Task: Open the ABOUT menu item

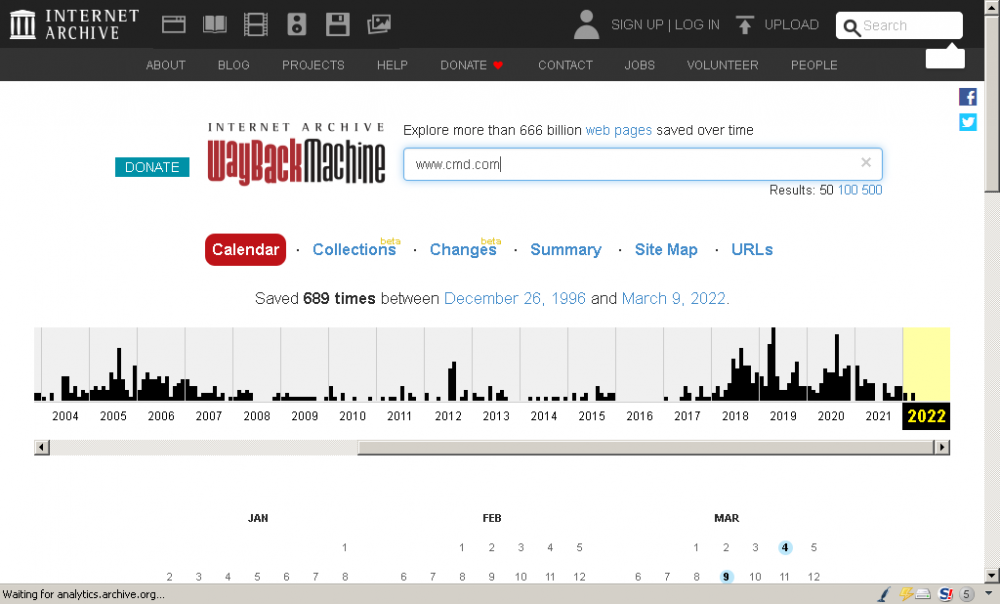Action: (166, 65)
